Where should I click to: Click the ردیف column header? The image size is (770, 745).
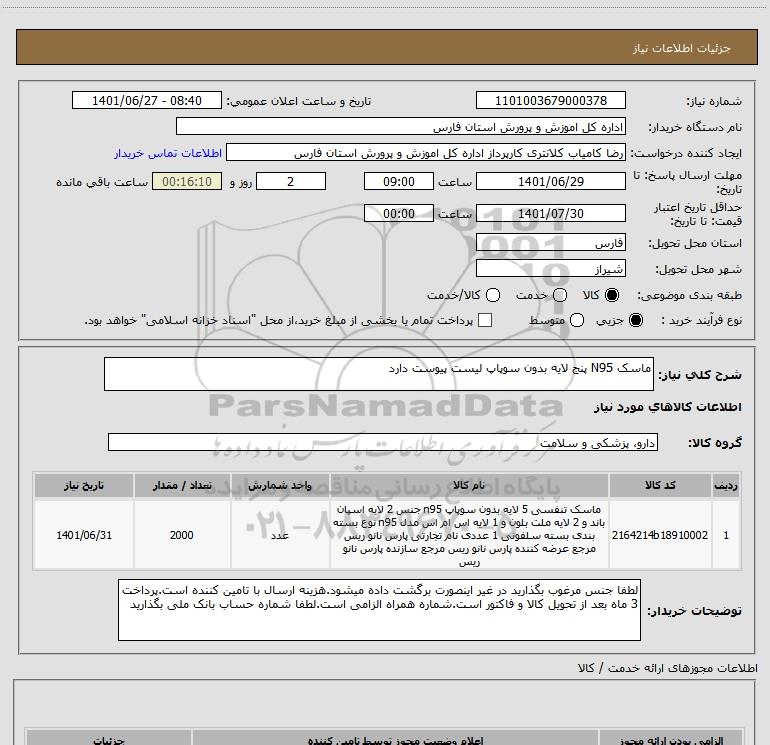tap(726, 485)
